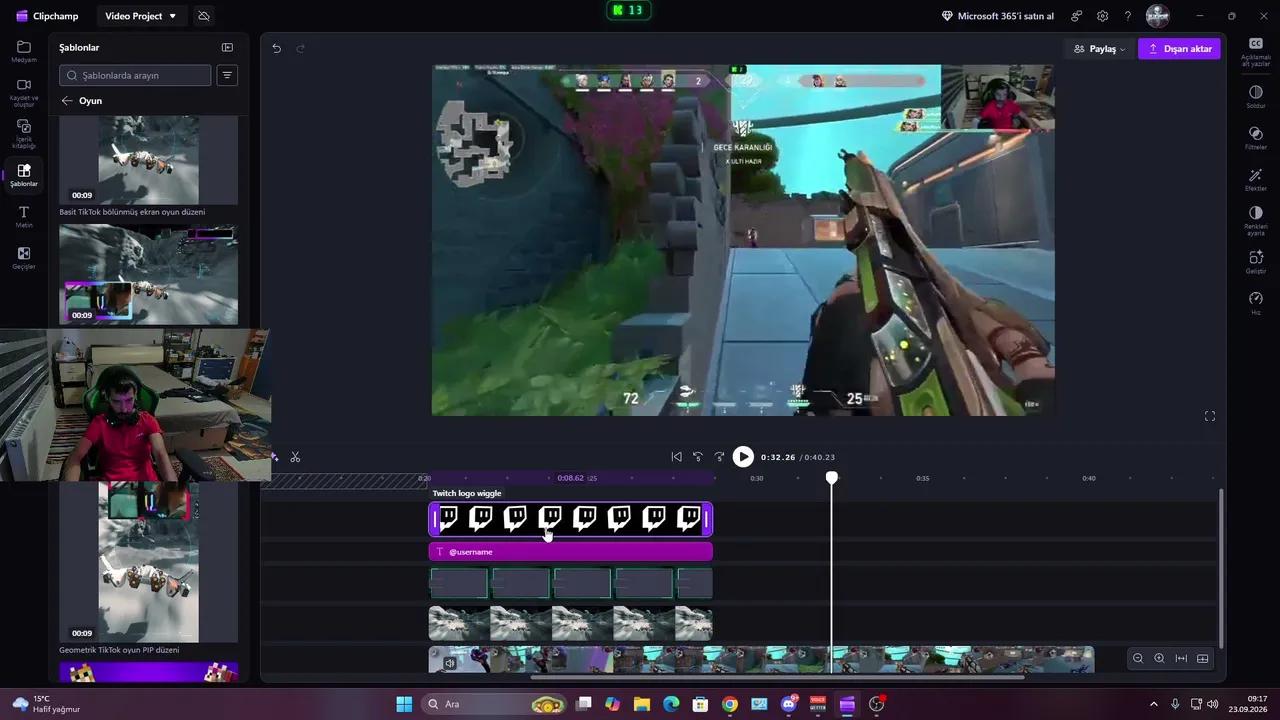Open the Soldur fade panel
Viewport: 1280px width, 720px height.
coord(1256,97)
